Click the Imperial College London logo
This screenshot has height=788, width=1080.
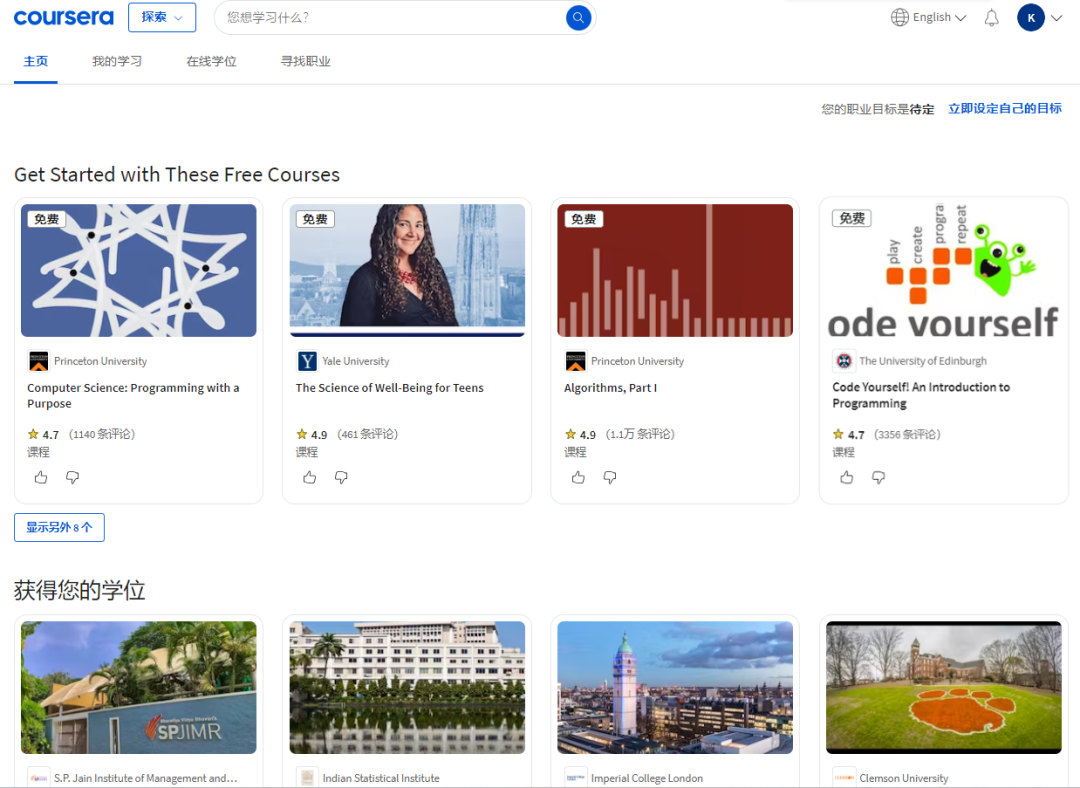(x=575, y=778)
